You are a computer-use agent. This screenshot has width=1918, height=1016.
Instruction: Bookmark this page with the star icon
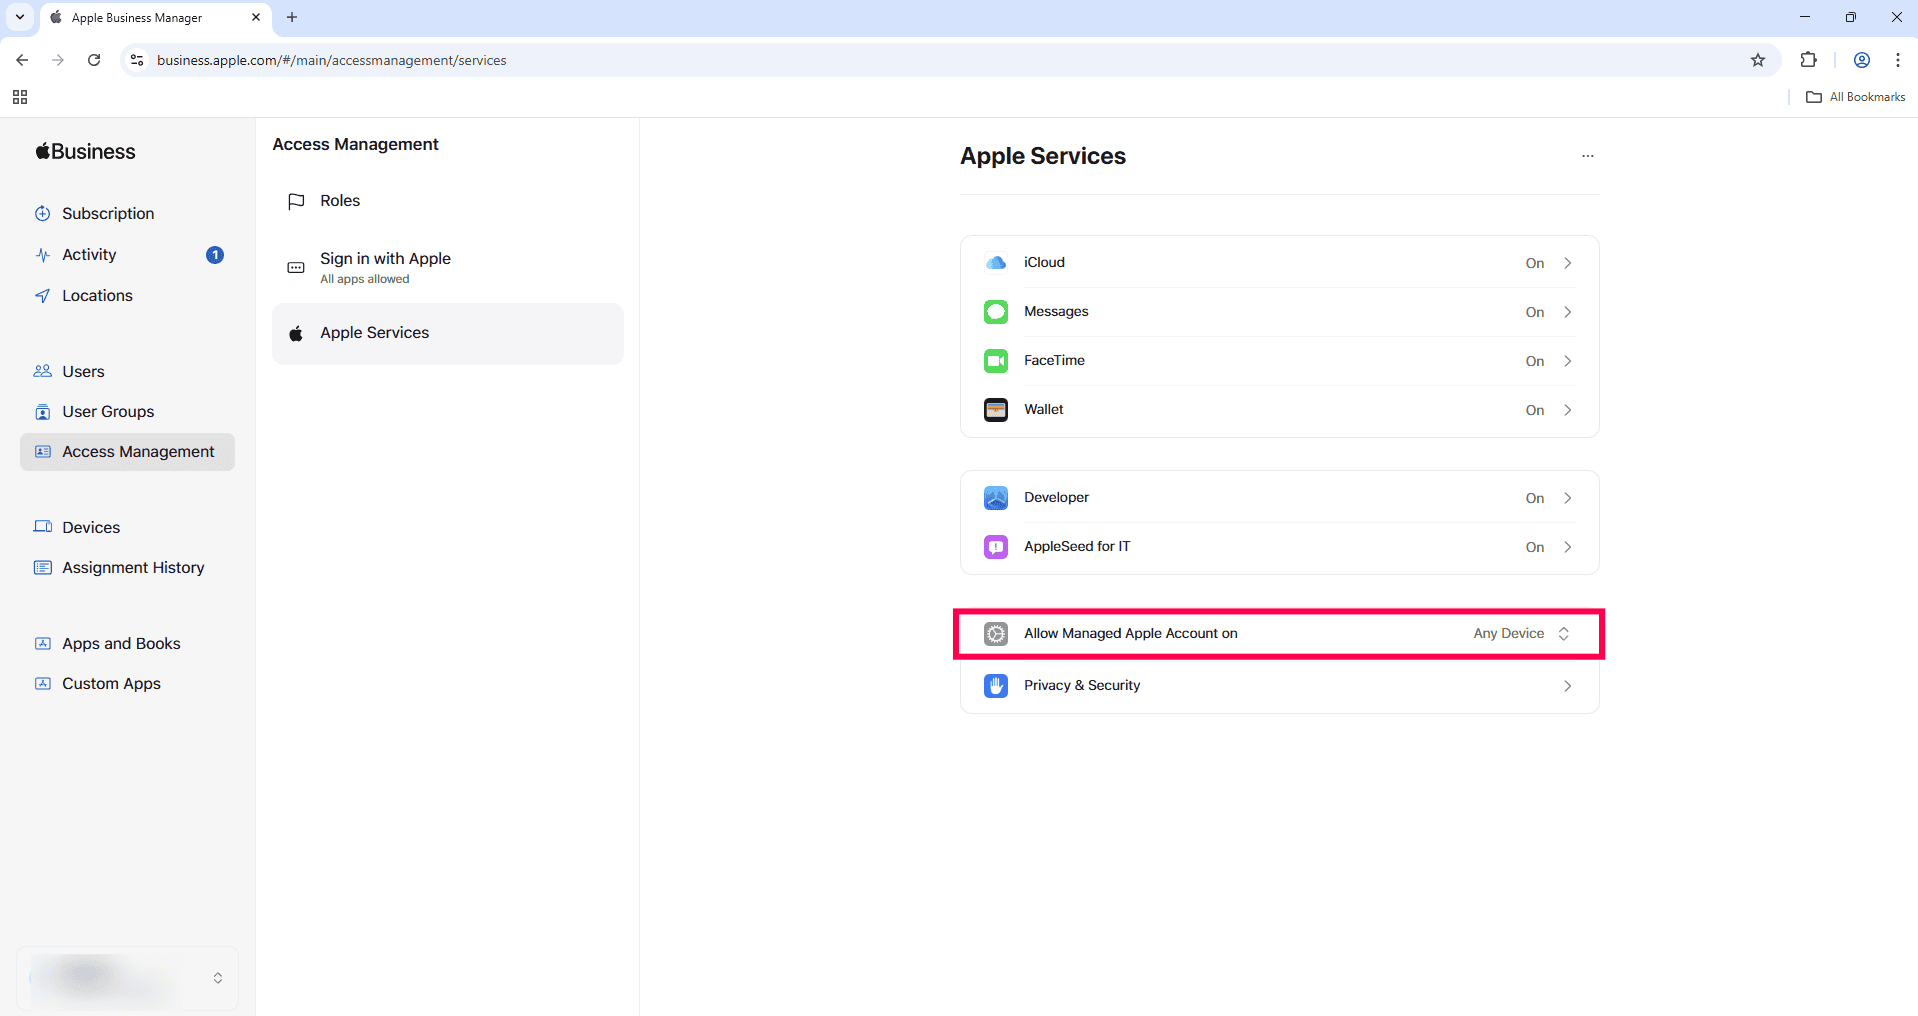tap(1758, 60)
